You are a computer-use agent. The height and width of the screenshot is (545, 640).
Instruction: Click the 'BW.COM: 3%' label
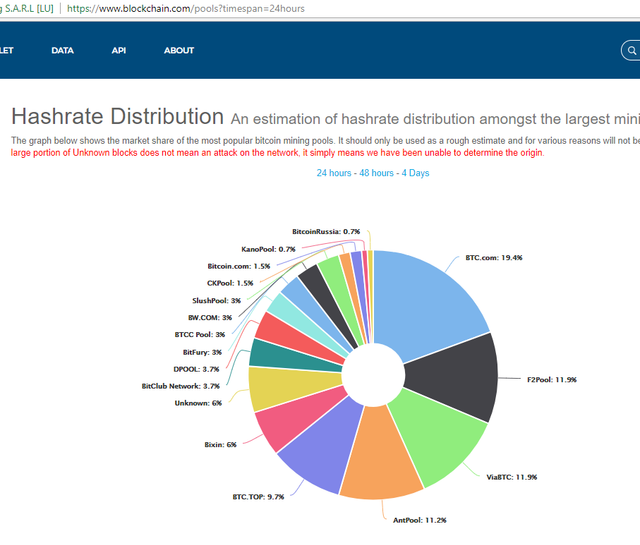coord(210,317)
